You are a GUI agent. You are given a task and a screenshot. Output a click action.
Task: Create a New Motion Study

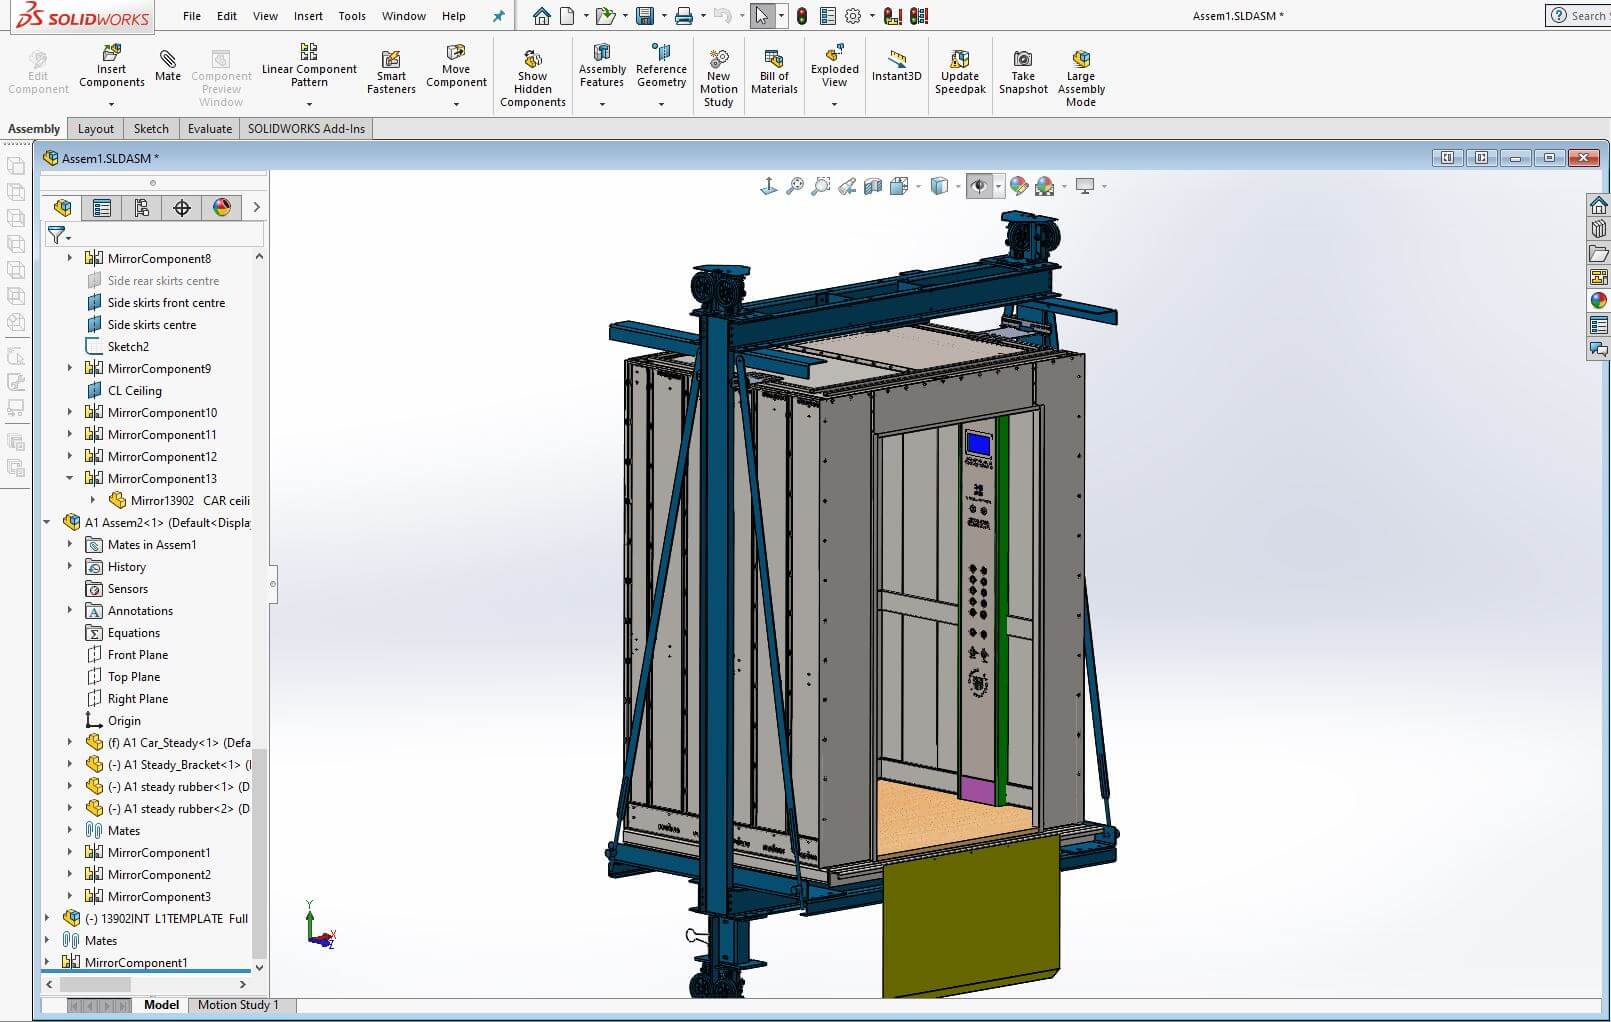(x=718, y=77)
